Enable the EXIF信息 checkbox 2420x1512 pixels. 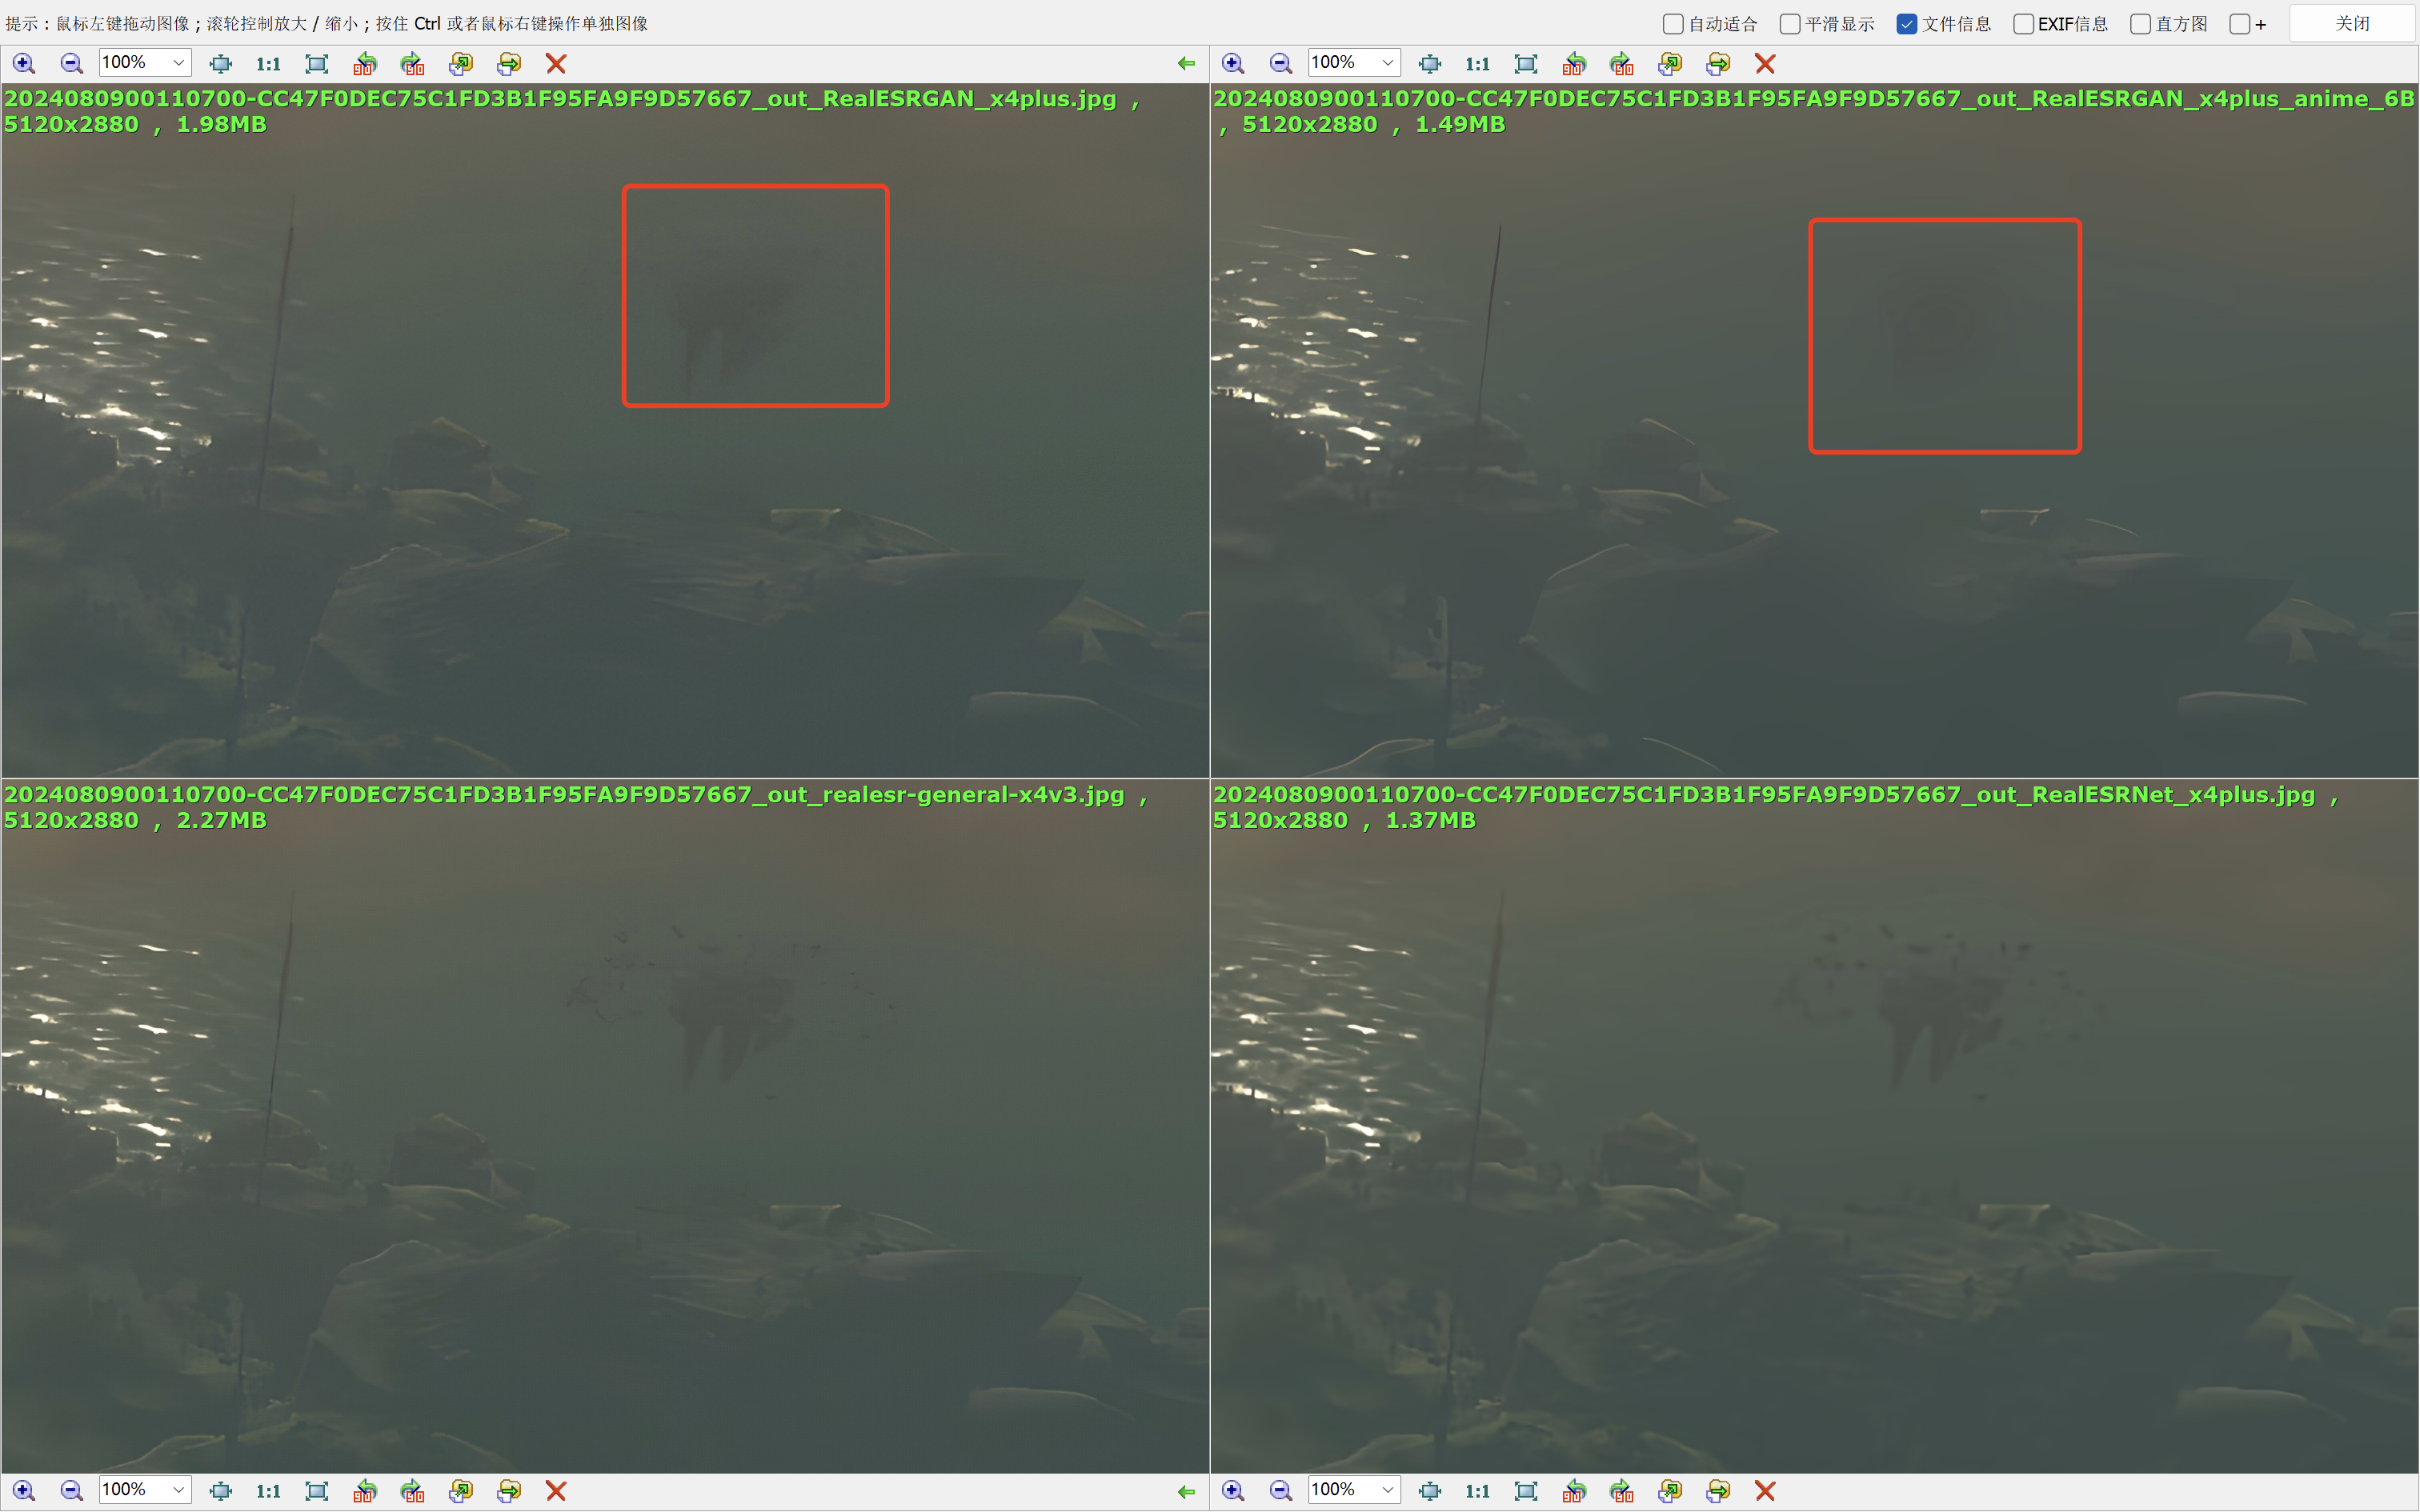pyautogui.click(x=2023, y=24)
